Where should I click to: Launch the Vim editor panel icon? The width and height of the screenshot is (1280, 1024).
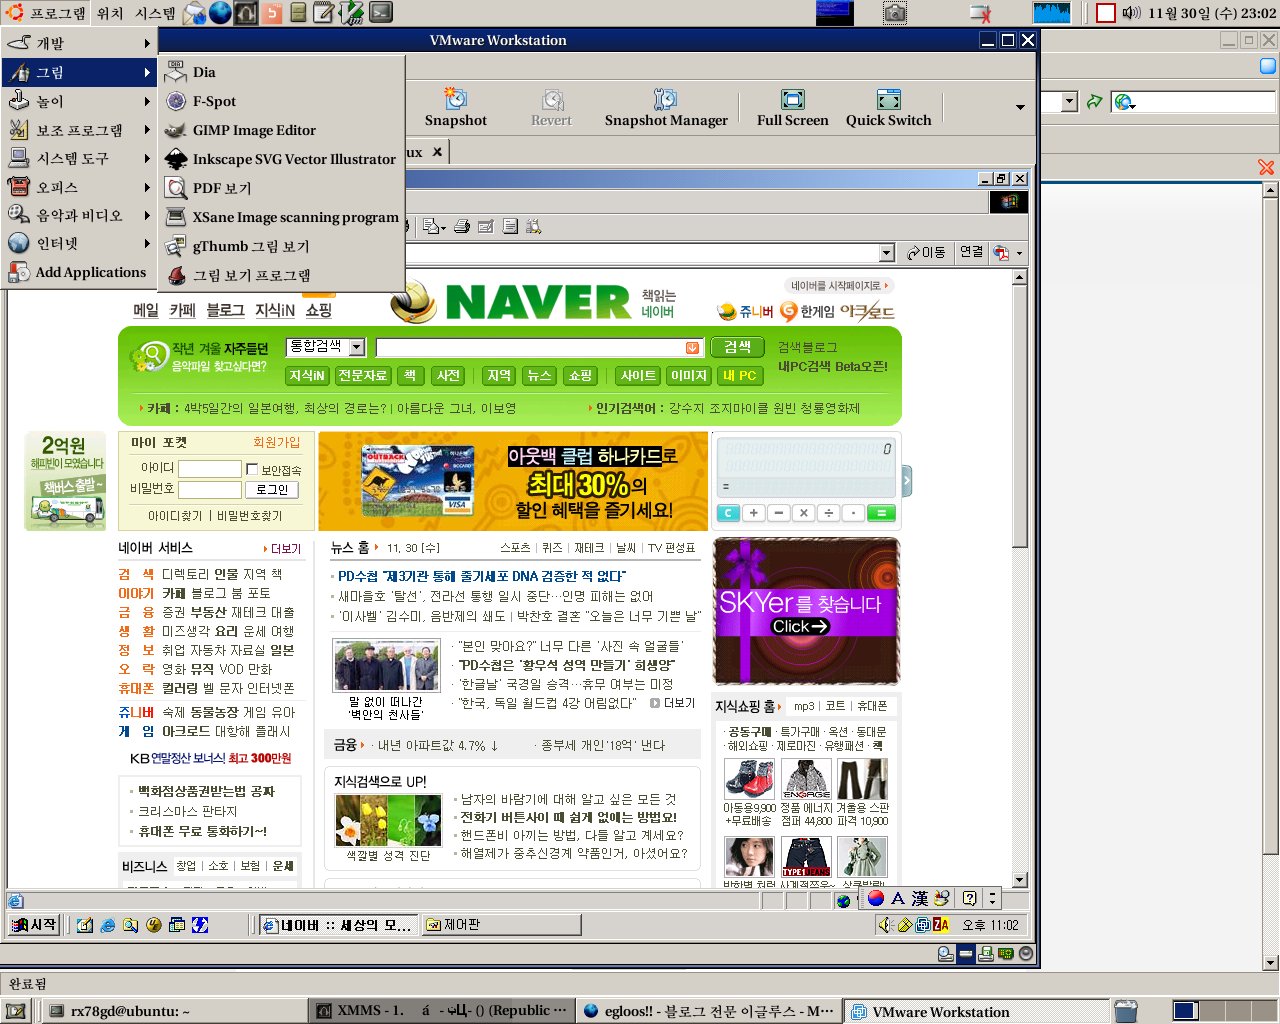(351, 13)
